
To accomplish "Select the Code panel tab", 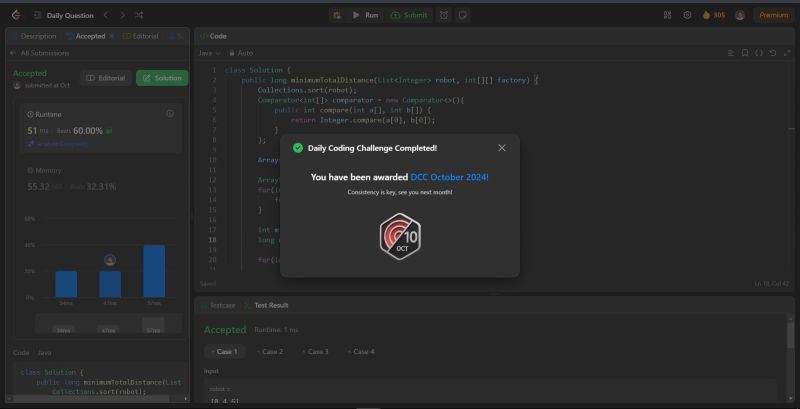I will pyautogui.click(x=213, y=36).
